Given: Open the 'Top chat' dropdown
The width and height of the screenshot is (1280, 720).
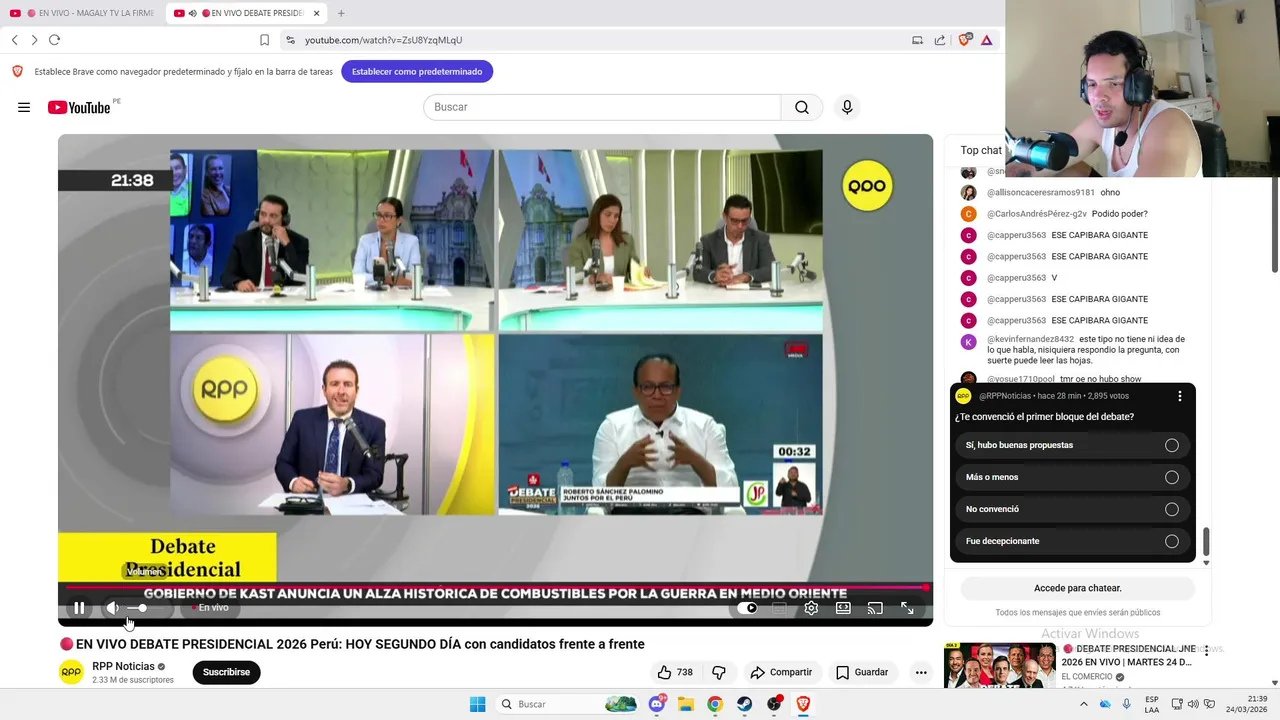Looking at the screenshot, I should click(x=981, y=150).
